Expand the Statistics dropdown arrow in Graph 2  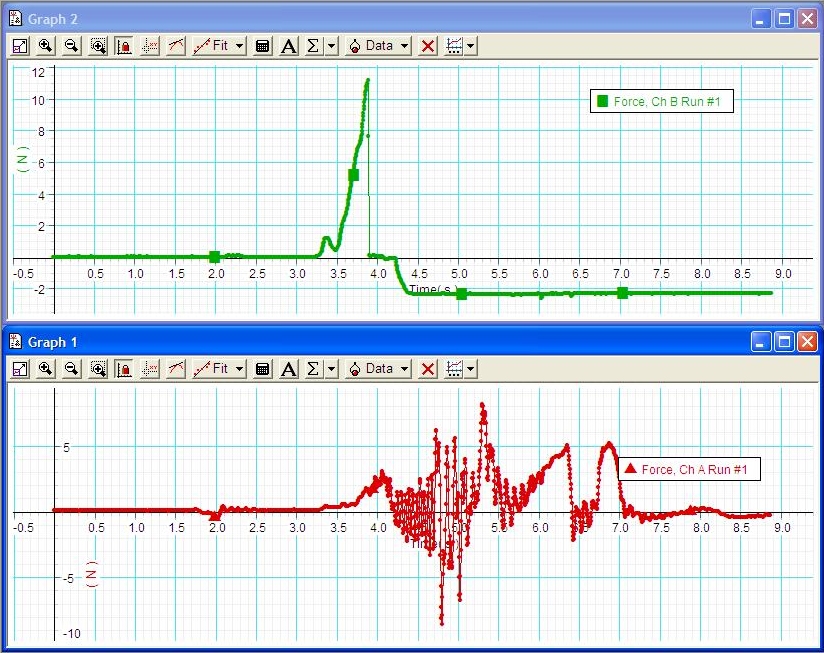pyautogui.click(x=331, y=46)
